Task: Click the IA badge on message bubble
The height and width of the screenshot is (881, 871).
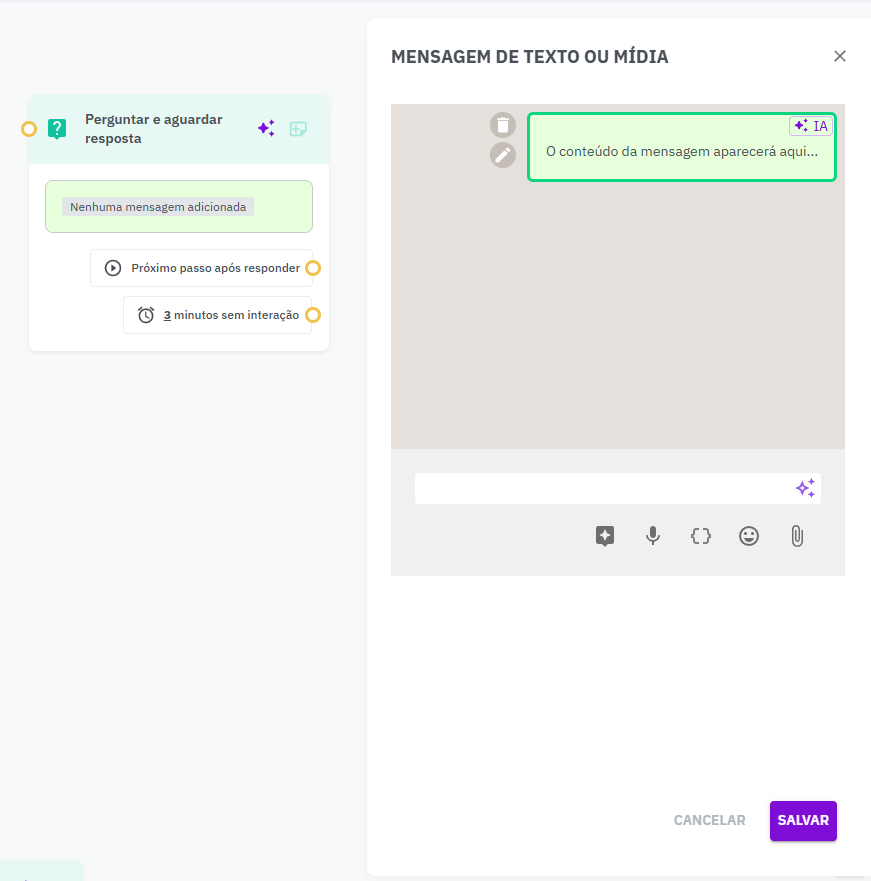Action: pos(811,126)
